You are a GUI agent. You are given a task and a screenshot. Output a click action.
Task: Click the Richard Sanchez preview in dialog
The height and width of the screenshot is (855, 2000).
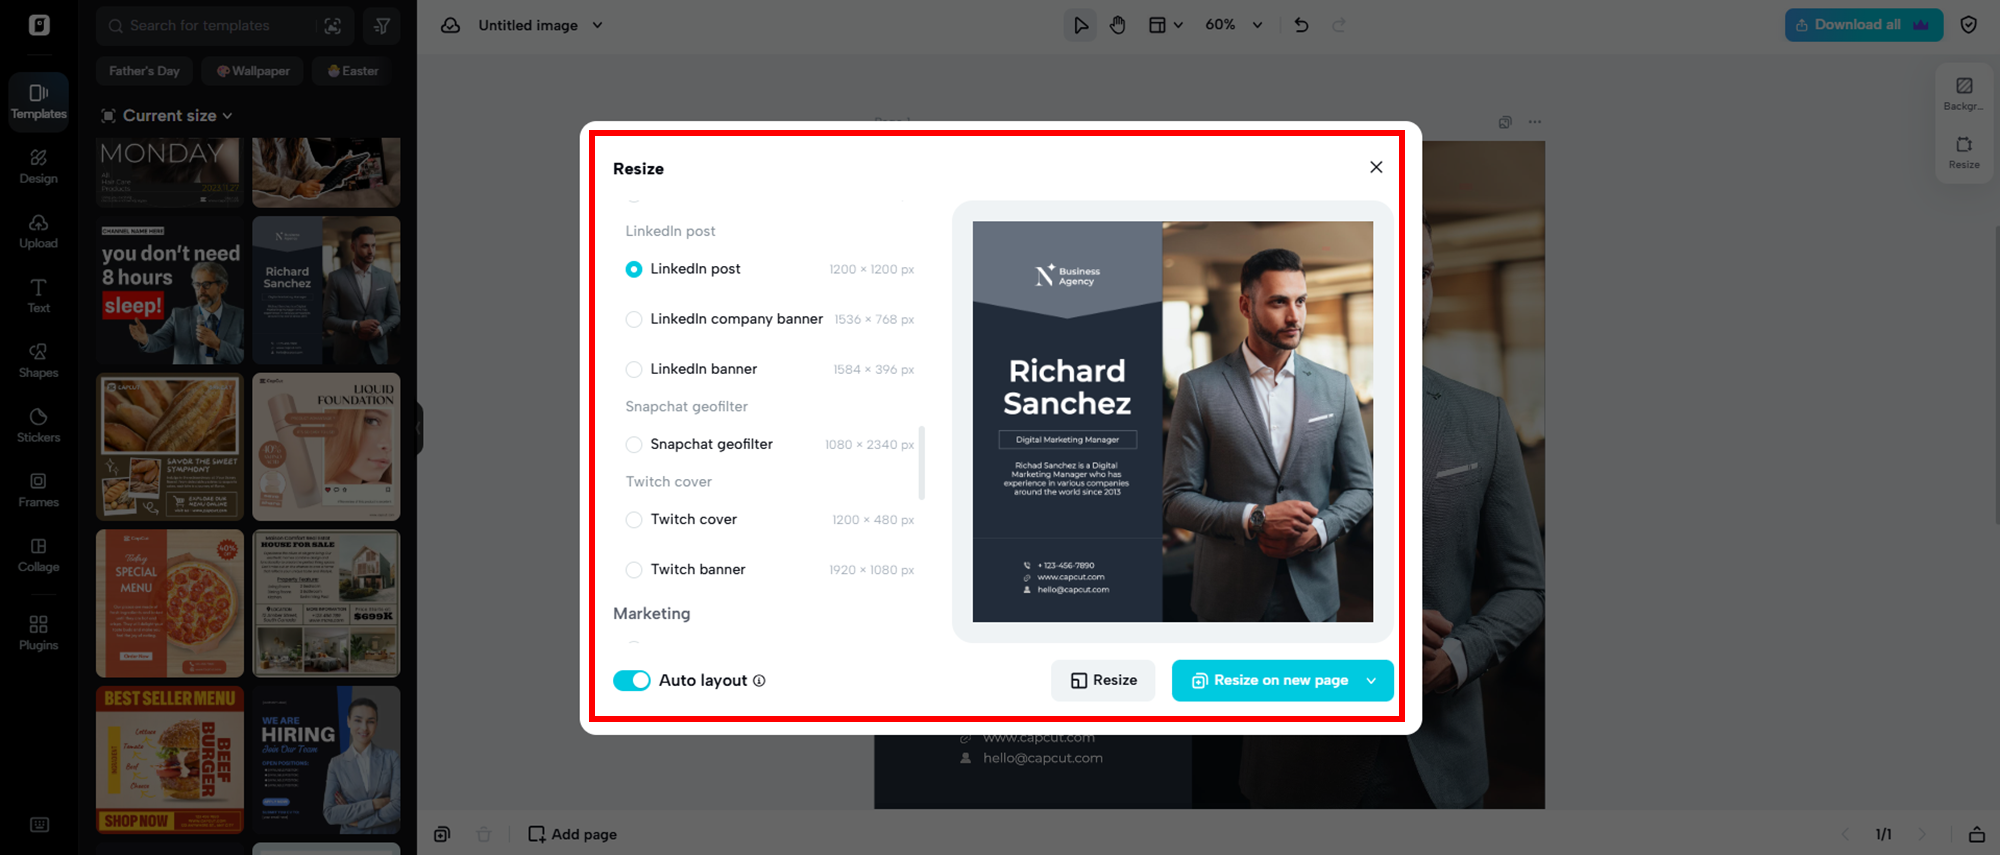1173,422
